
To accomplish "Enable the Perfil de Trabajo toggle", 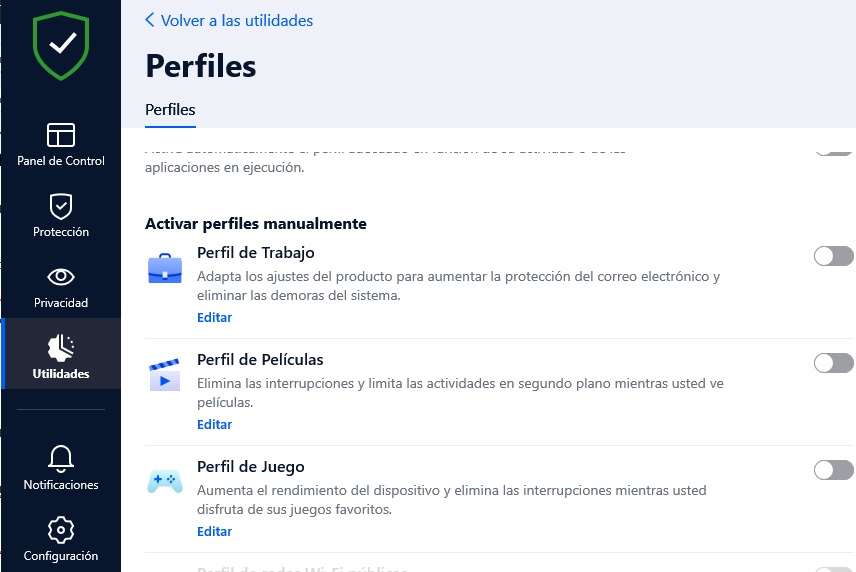I will point(833,255).
